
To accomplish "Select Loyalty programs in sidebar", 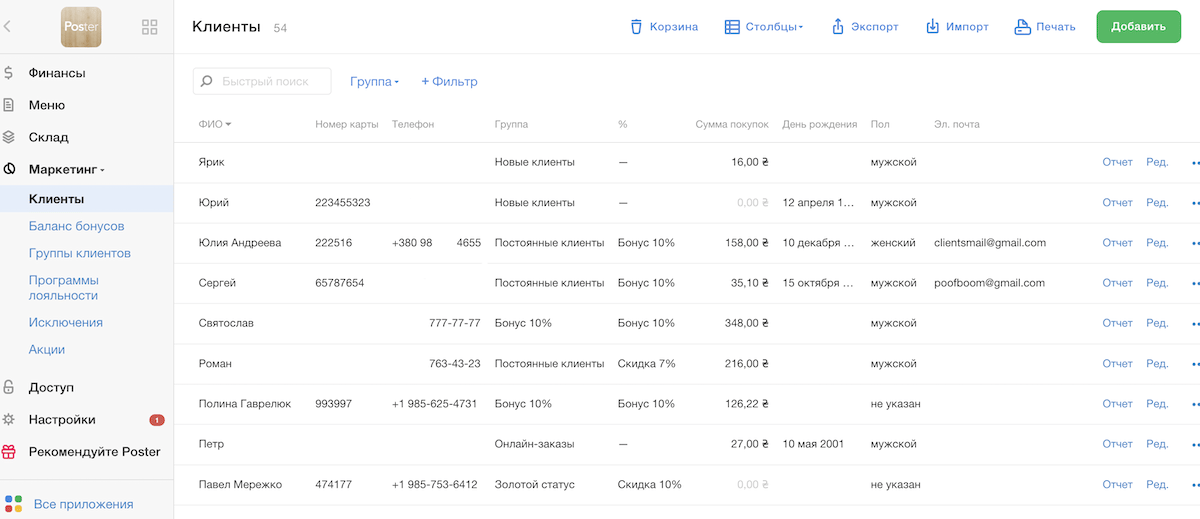I will (64, 288).
